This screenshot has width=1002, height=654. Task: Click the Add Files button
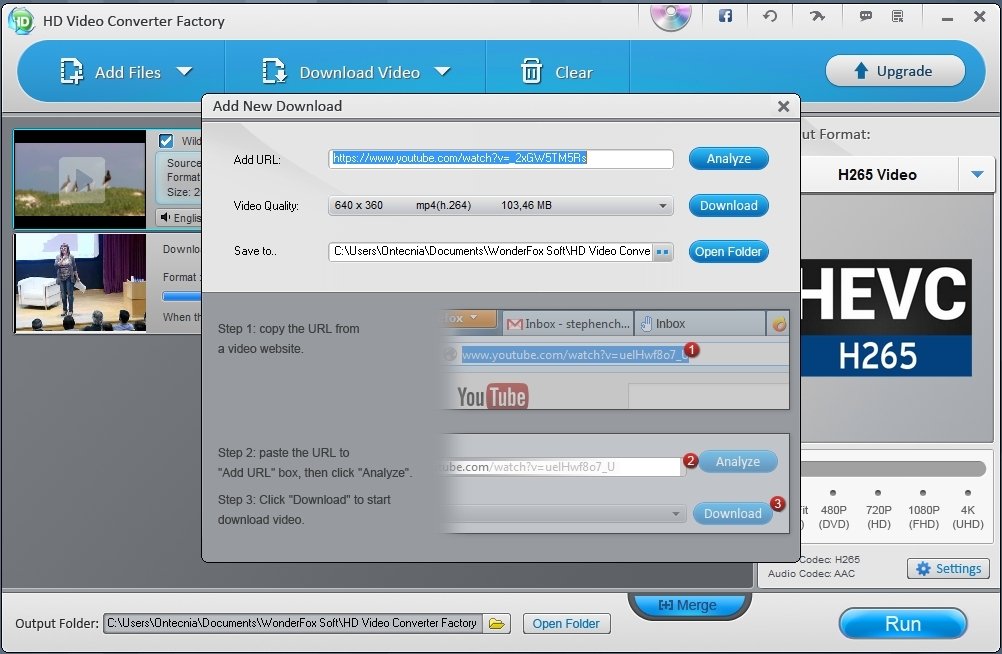tap(111, 72)
